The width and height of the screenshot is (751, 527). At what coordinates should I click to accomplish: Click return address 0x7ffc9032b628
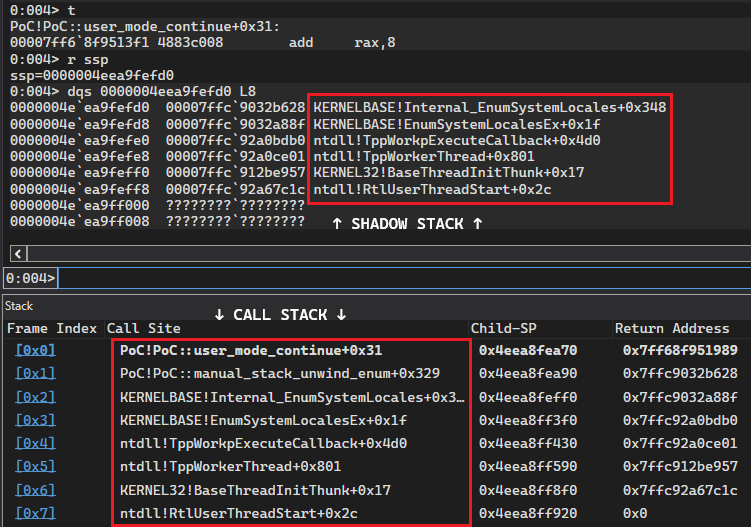click(680, 373)
